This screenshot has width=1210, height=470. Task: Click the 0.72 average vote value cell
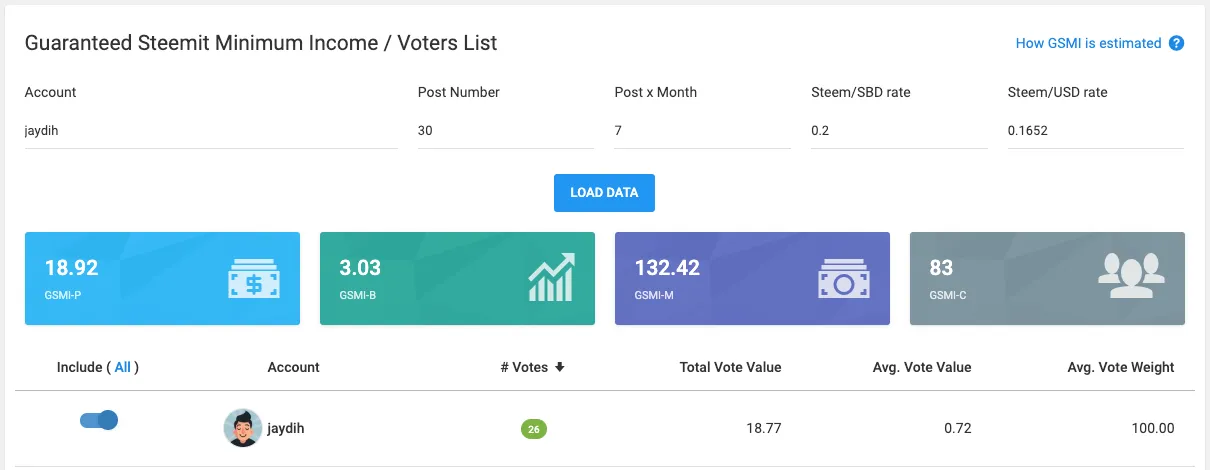[958, 429]
